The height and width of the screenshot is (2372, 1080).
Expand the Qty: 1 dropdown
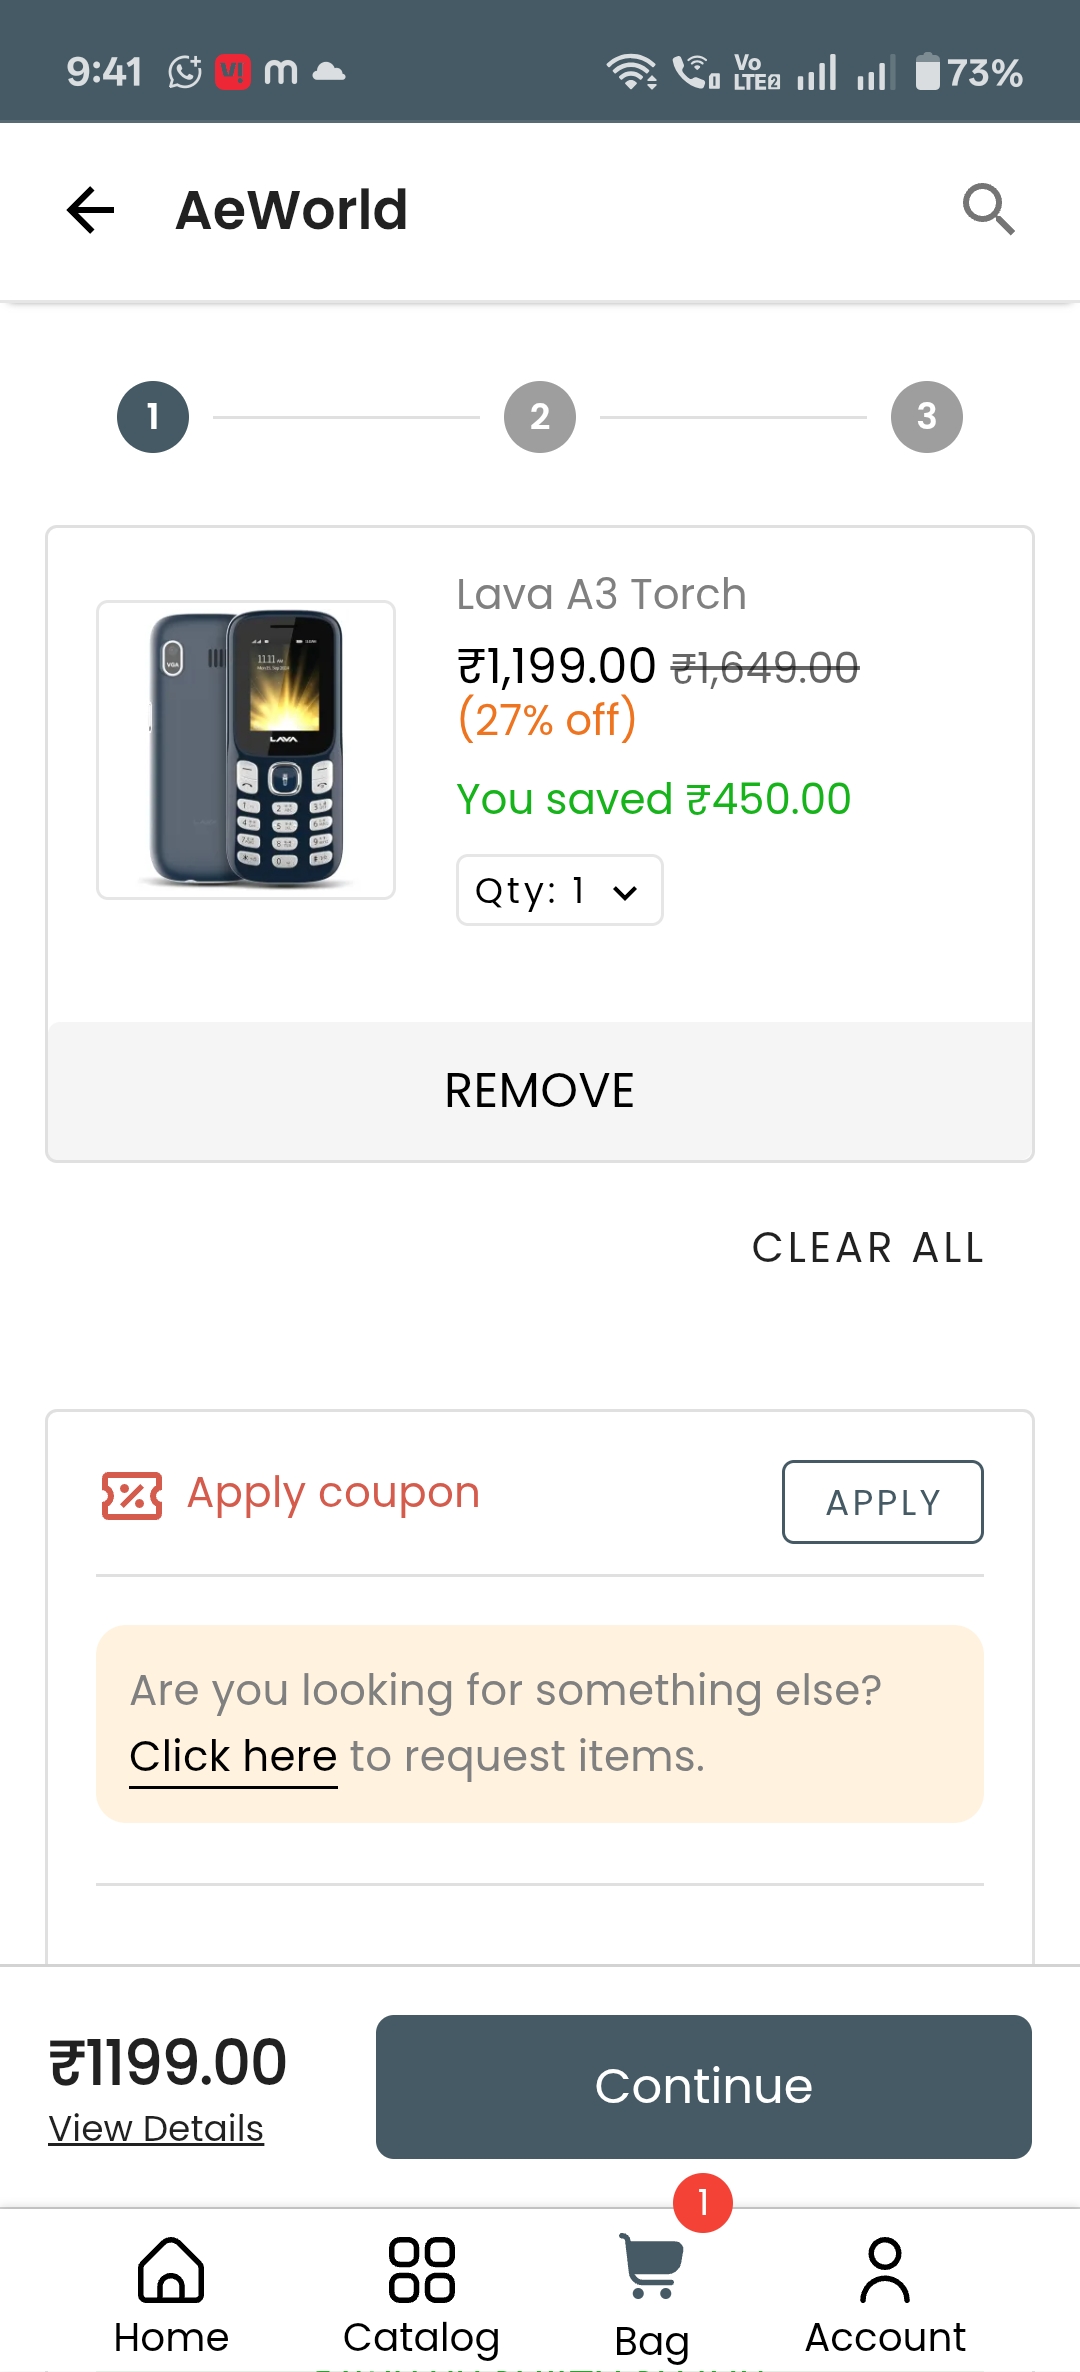[559, 890]
